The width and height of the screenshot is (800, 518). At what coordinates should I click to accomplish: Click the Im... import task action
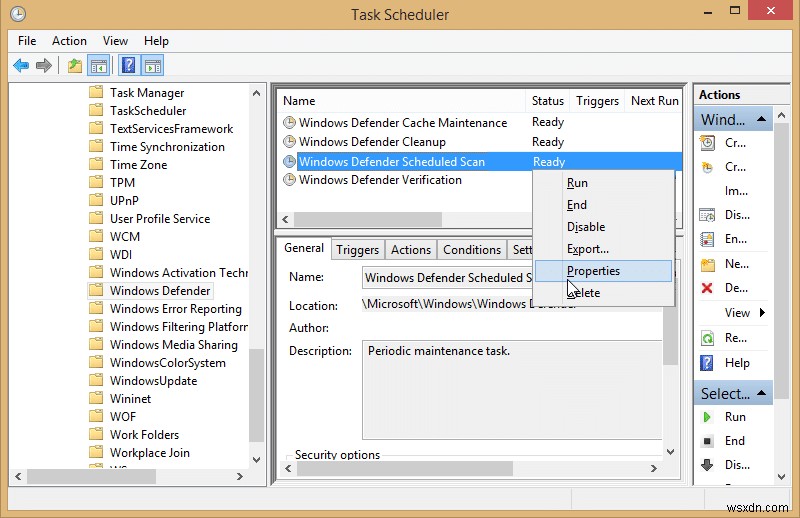tap(736, 191)
